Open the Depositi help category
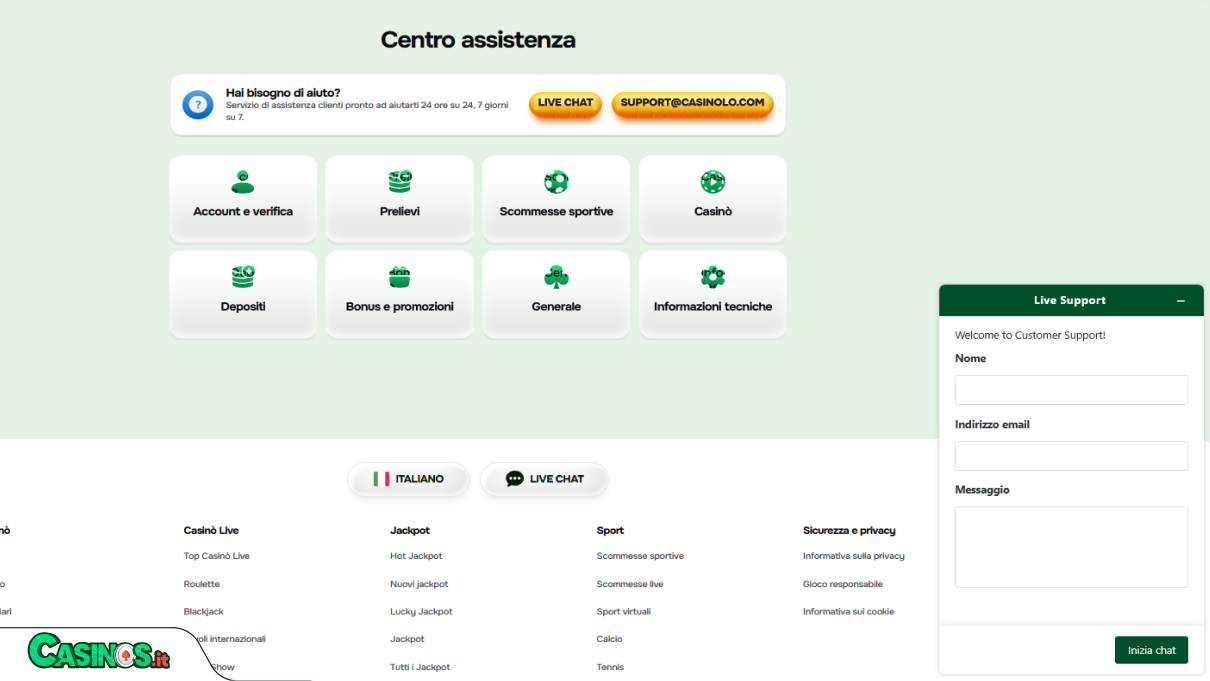Screen dimensions: 1210x681 pyautogui.click(x=243, y=294)
